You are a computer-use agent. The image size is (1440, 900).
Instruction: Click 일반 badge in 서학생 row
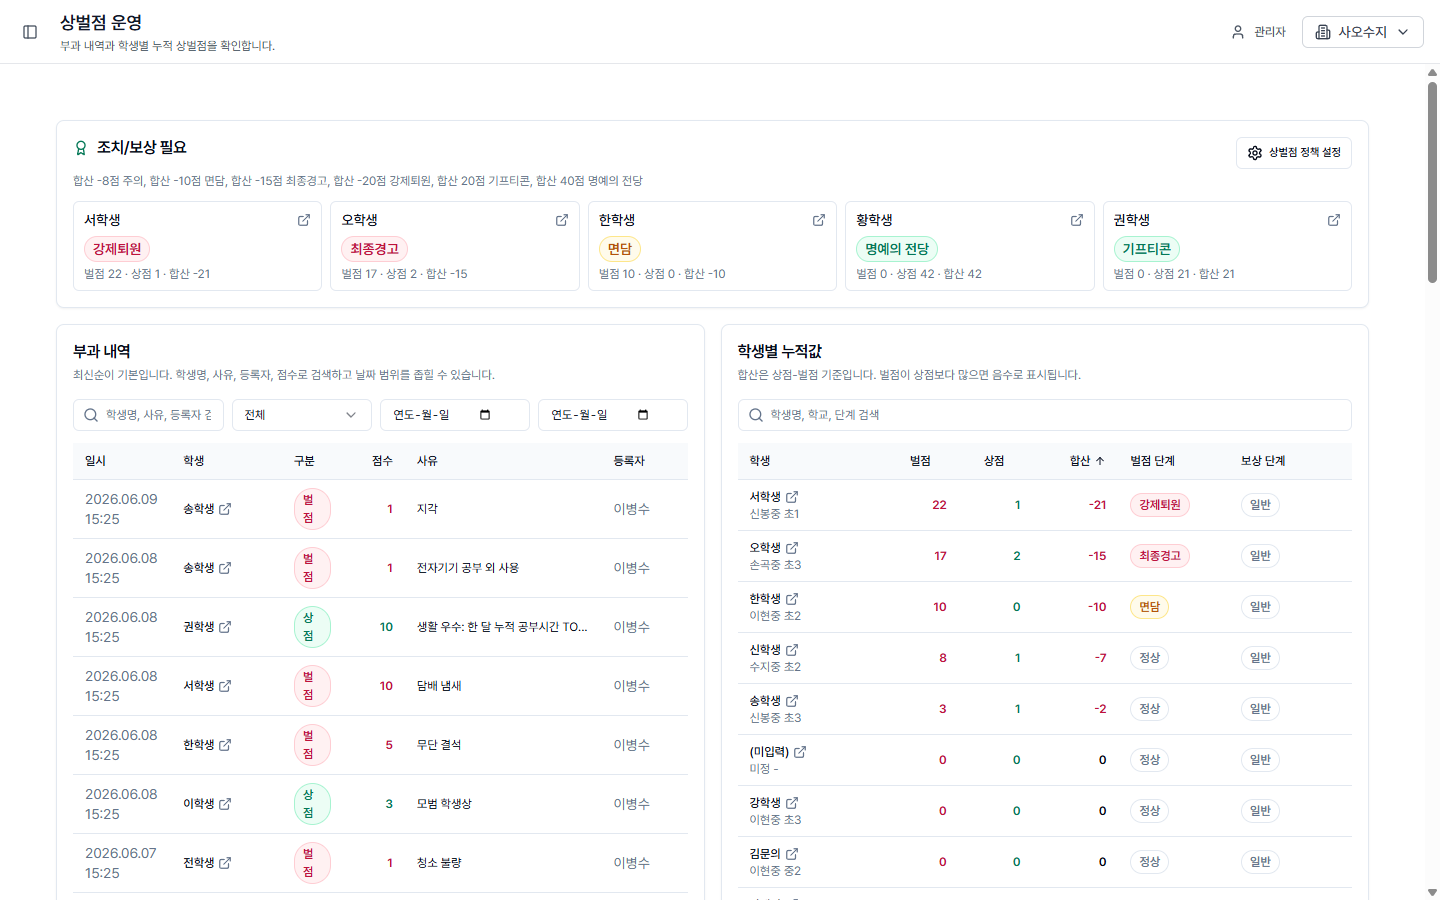(1260, 505)
